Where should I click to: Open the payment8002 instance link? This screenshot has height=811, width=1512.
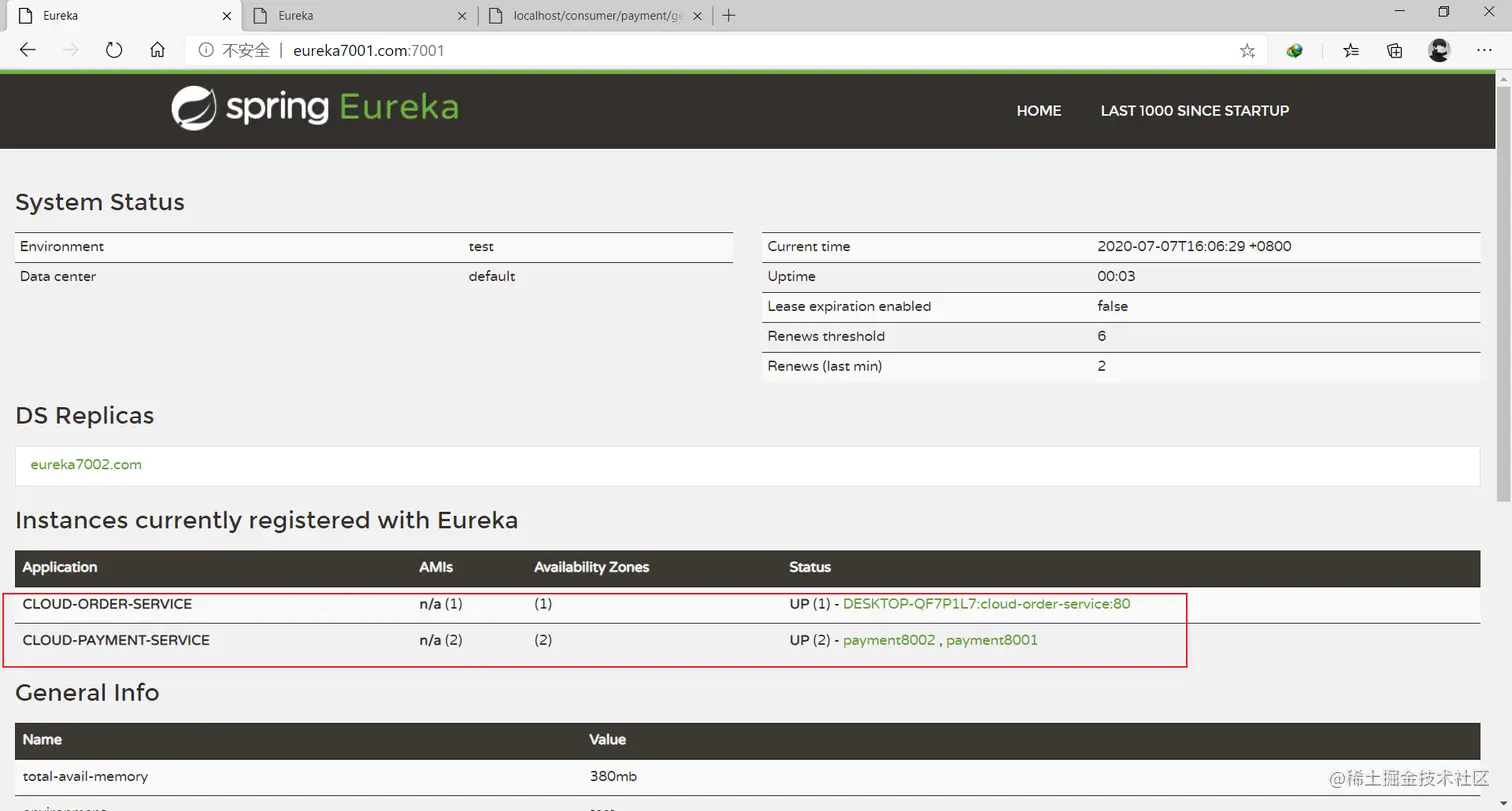[x=889, y=640]
